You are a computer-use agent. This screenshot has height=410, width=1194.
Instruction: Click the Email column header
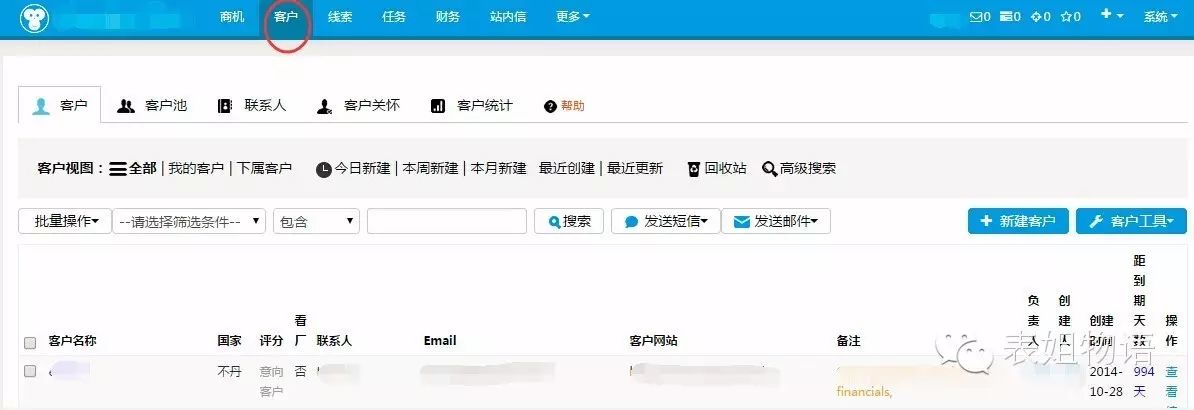(x=439, y=341)
